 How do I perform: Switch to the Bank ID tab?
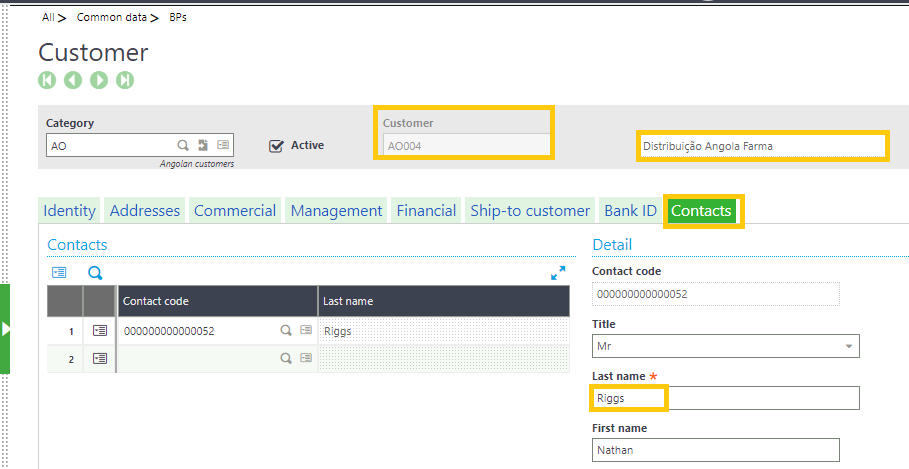[x=630, y=210]
